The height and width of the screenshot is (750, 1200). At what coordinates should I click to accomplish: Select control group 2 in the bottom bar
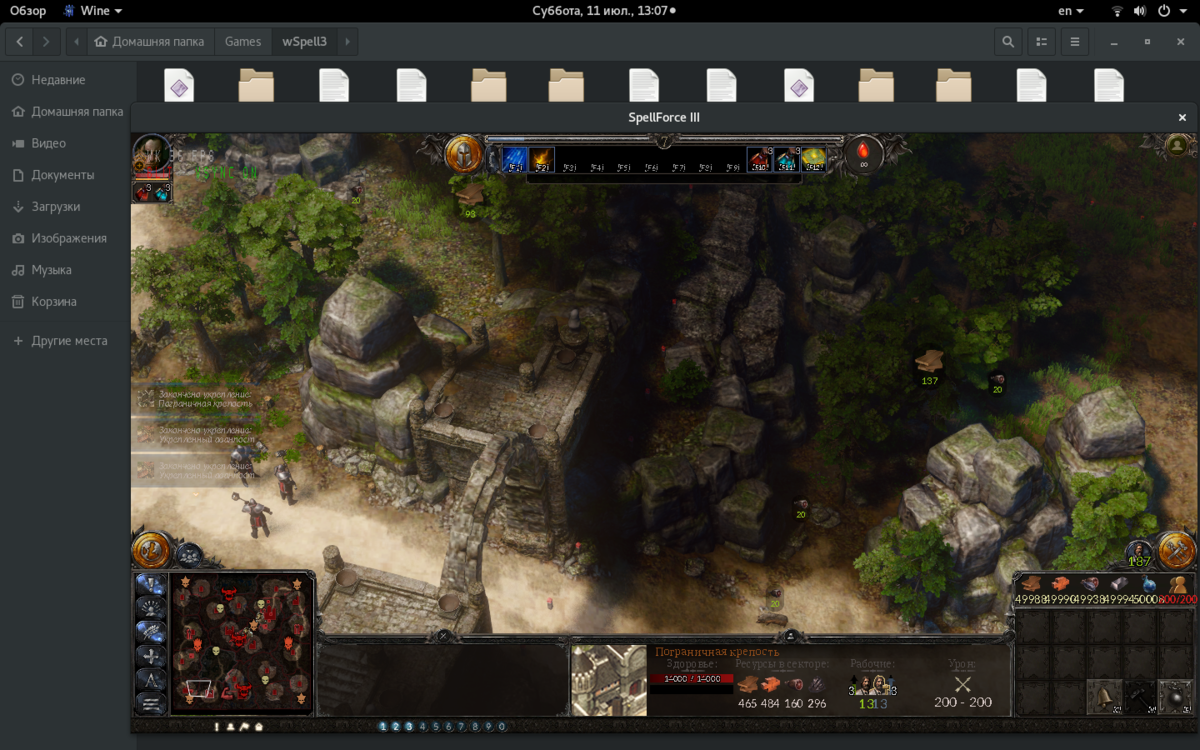[x=396, y=727]
